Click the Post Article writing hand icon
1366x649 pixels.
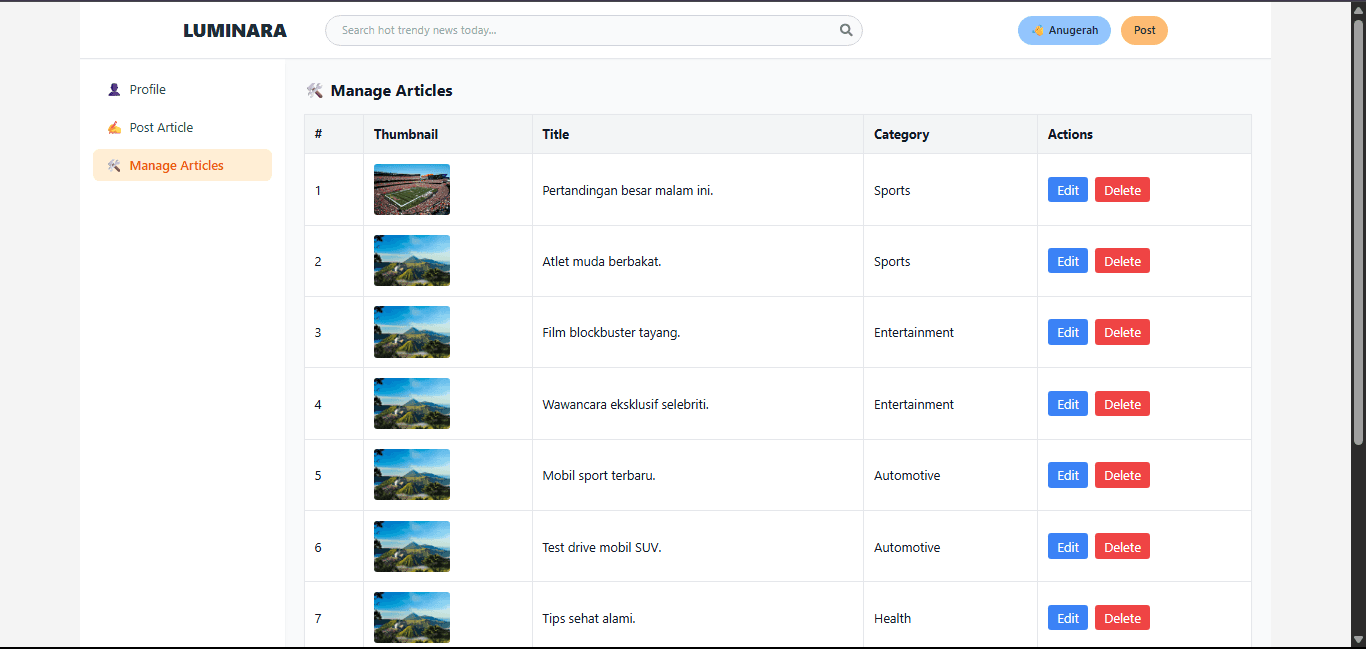(114, 128)
